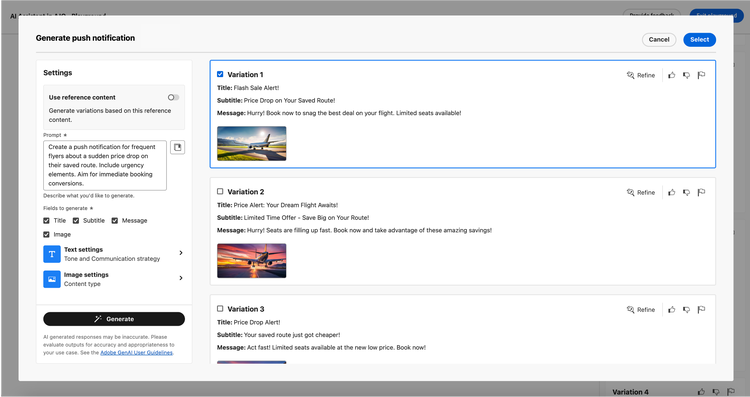Uncheck the Title field checkbox
The image size is (750, 397).
(46, 221)
